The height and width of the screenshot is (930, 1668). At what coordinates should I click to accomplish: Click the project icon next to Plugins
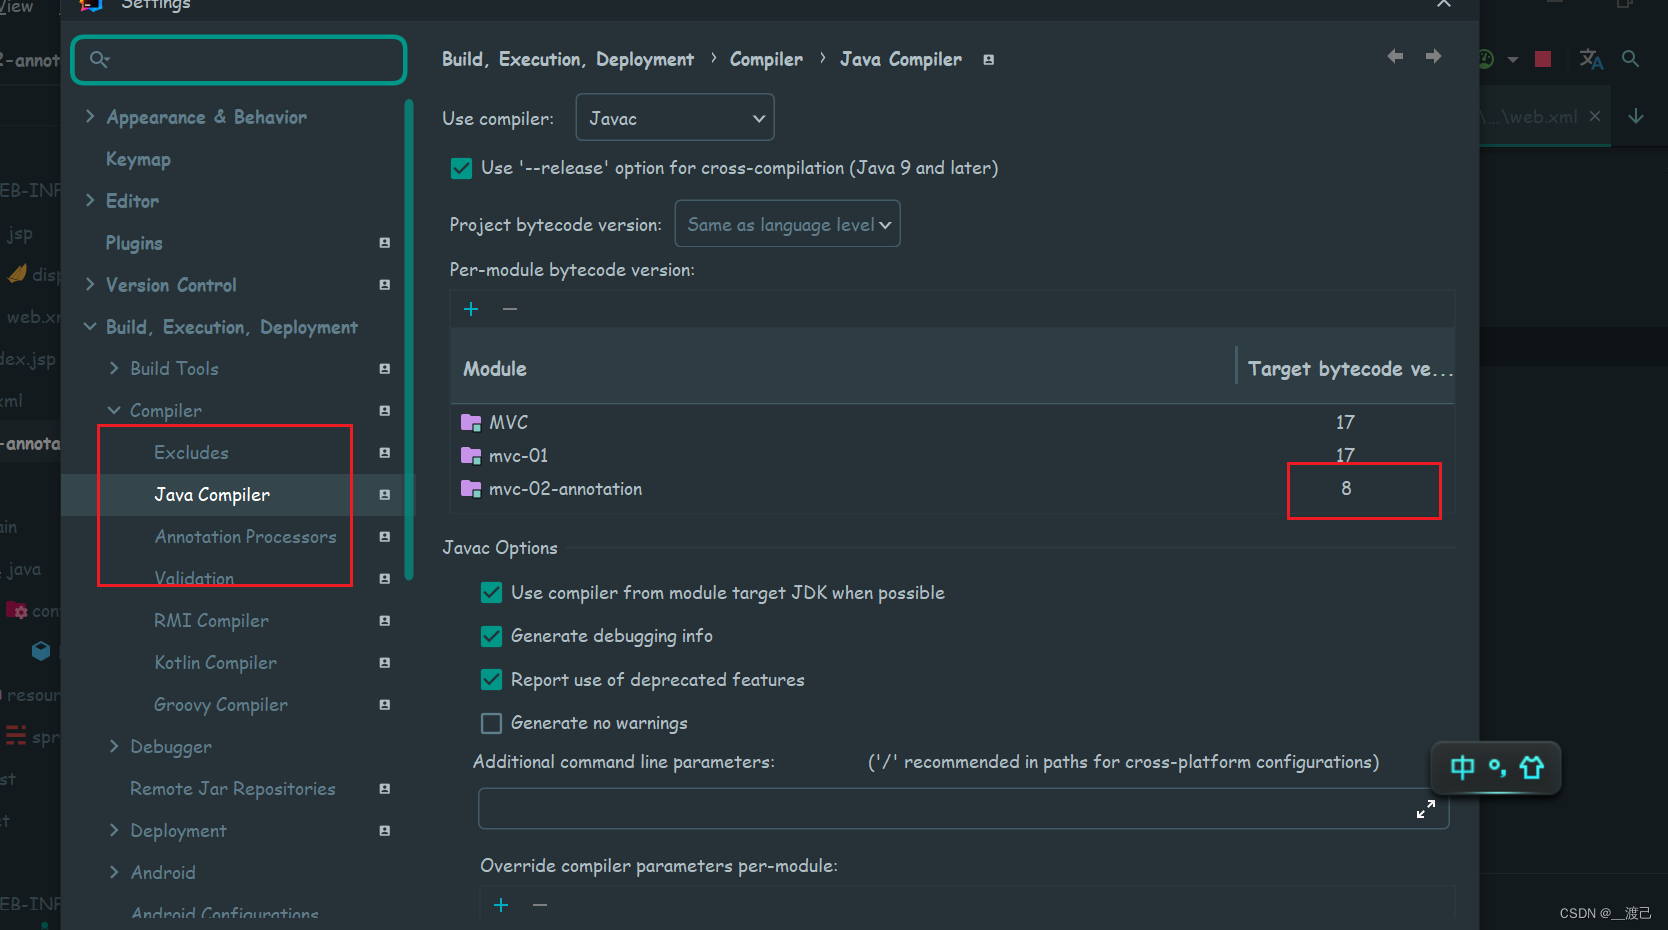[385, 243]
